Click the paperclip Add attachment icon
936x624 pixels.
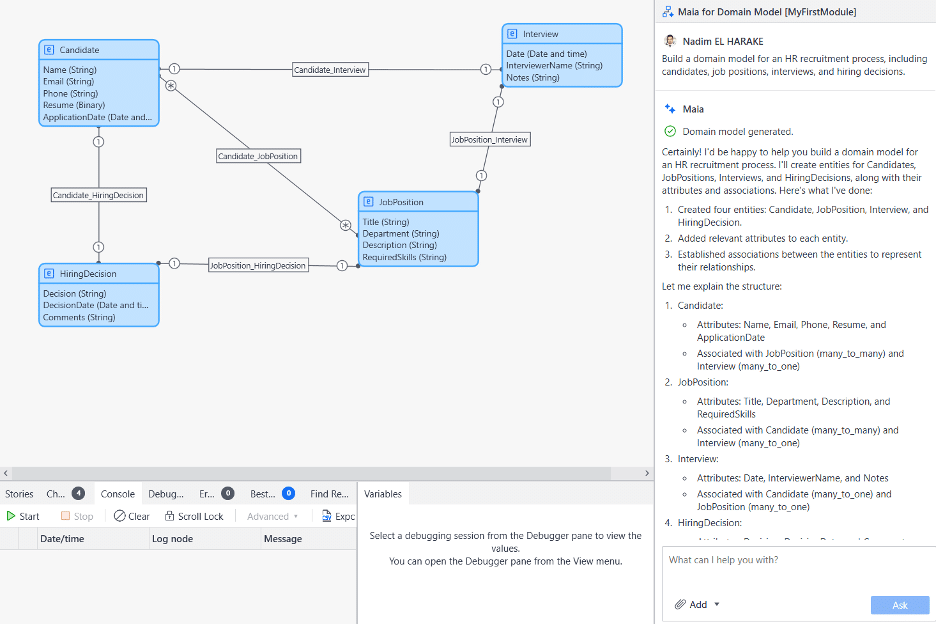(680, 605)
